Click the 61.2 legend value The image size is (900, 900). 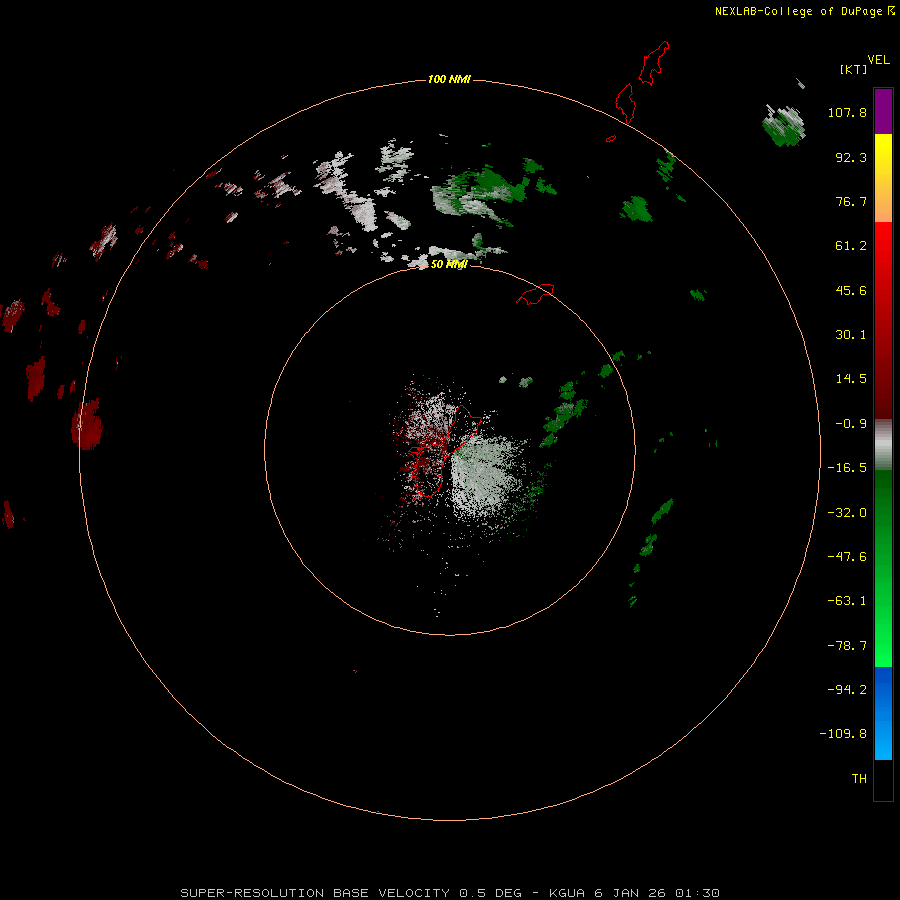point(851,246)
